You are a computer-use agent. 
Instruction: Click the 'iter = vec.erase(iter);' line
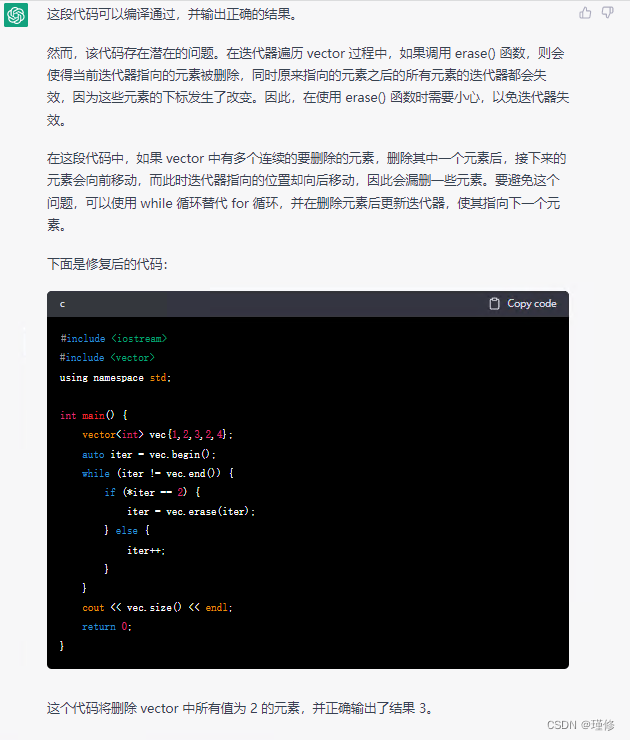(191, 512)
